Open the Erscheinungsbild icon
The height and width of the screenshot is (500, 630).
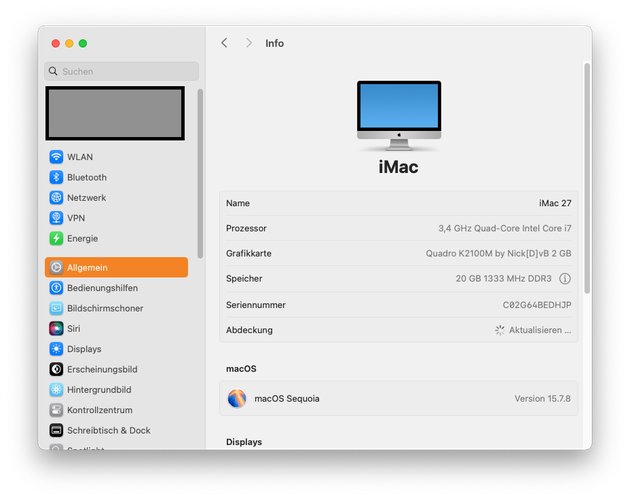click(56, 369)
